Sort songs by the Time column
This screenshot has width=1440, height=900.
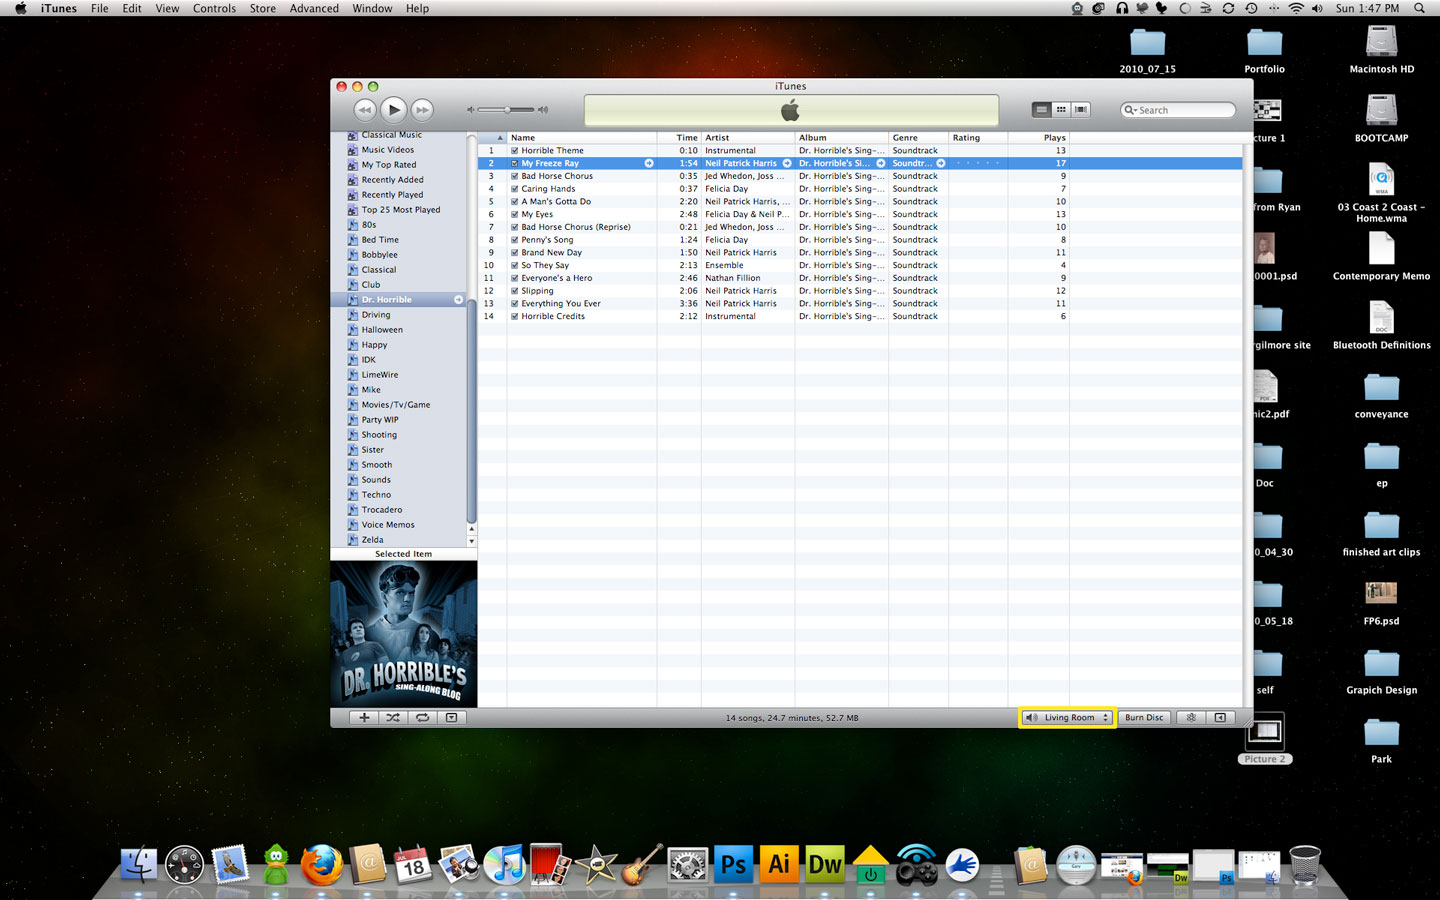pyautogui.click(x=679, y=138)
